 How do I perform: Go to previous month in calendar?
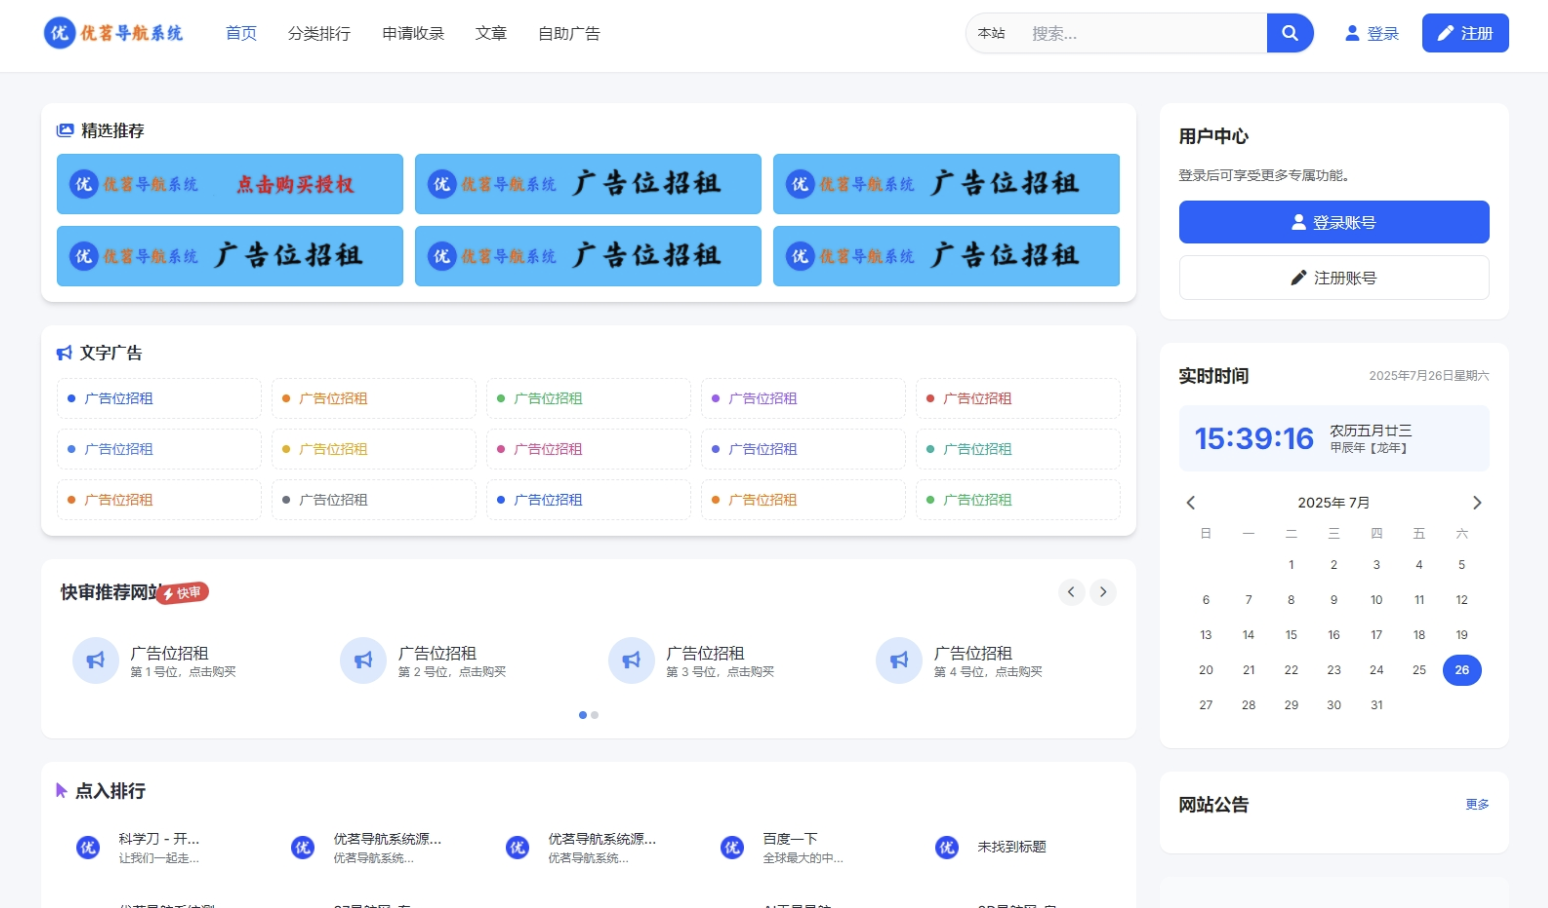coord(1190,503)
